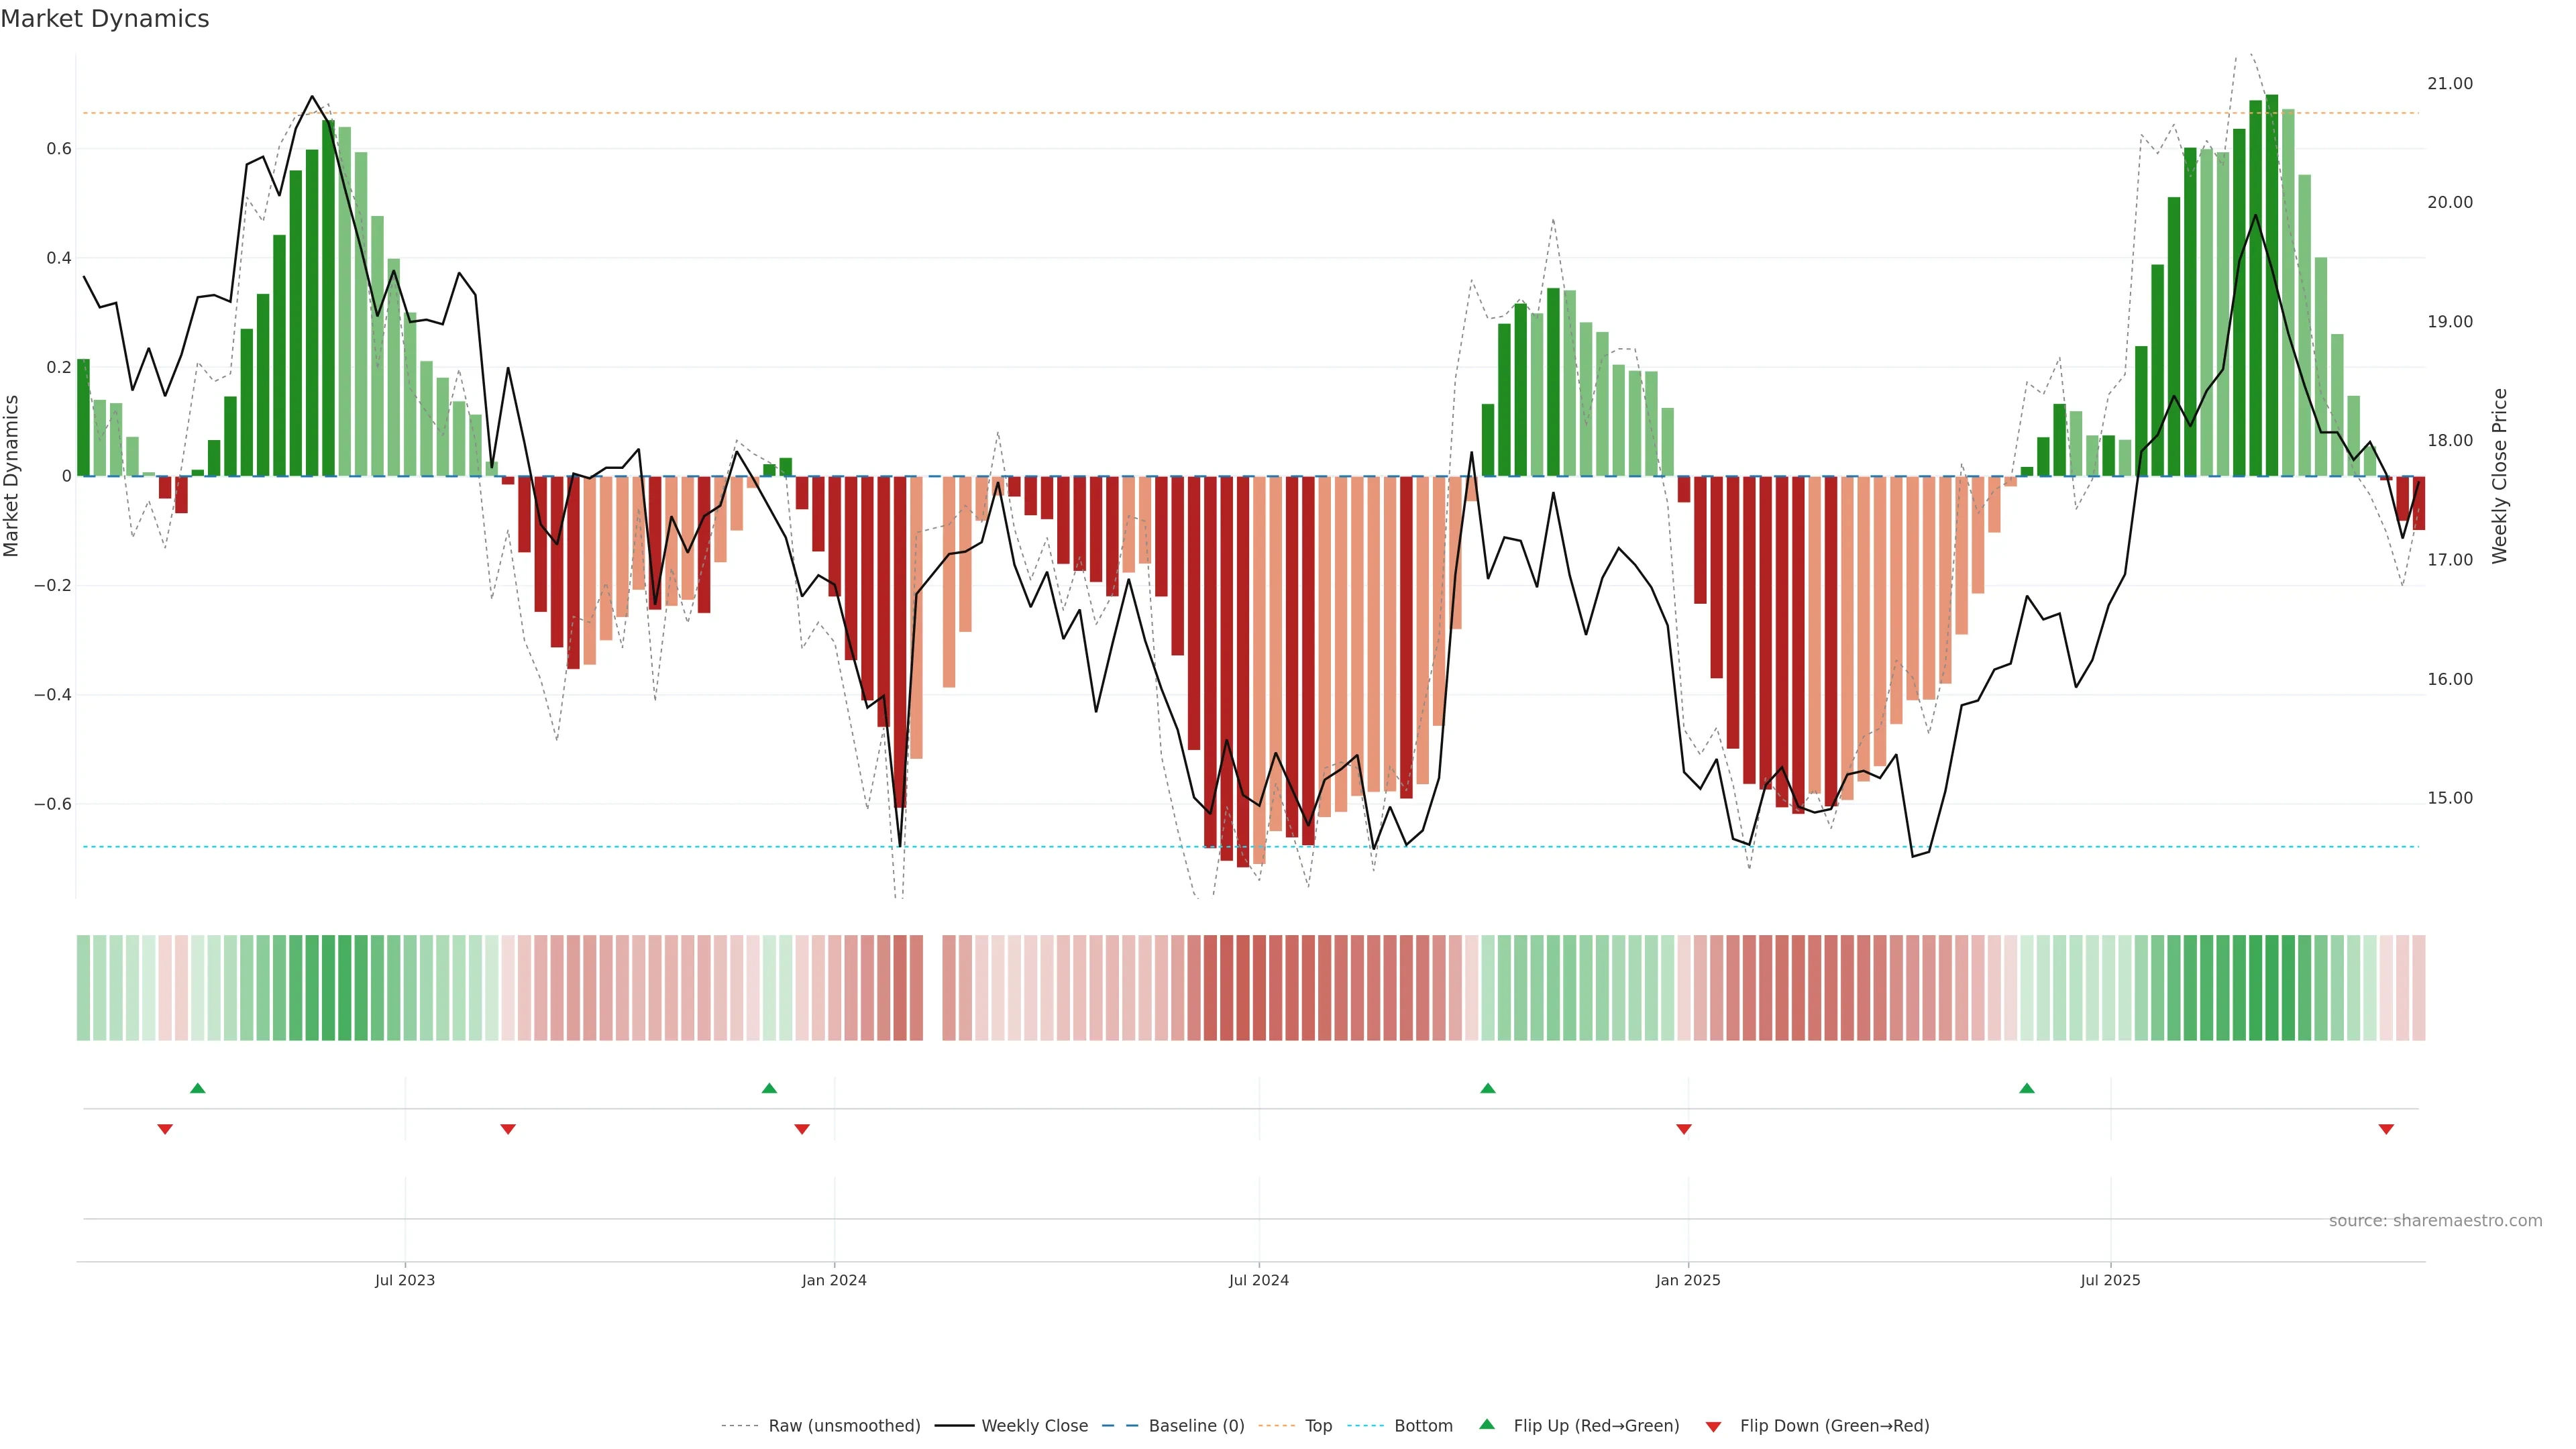This screenshot has height=1449, width=2576.
Task: Click the −0.6 tick on the left axis
Action: pos(53,804)
